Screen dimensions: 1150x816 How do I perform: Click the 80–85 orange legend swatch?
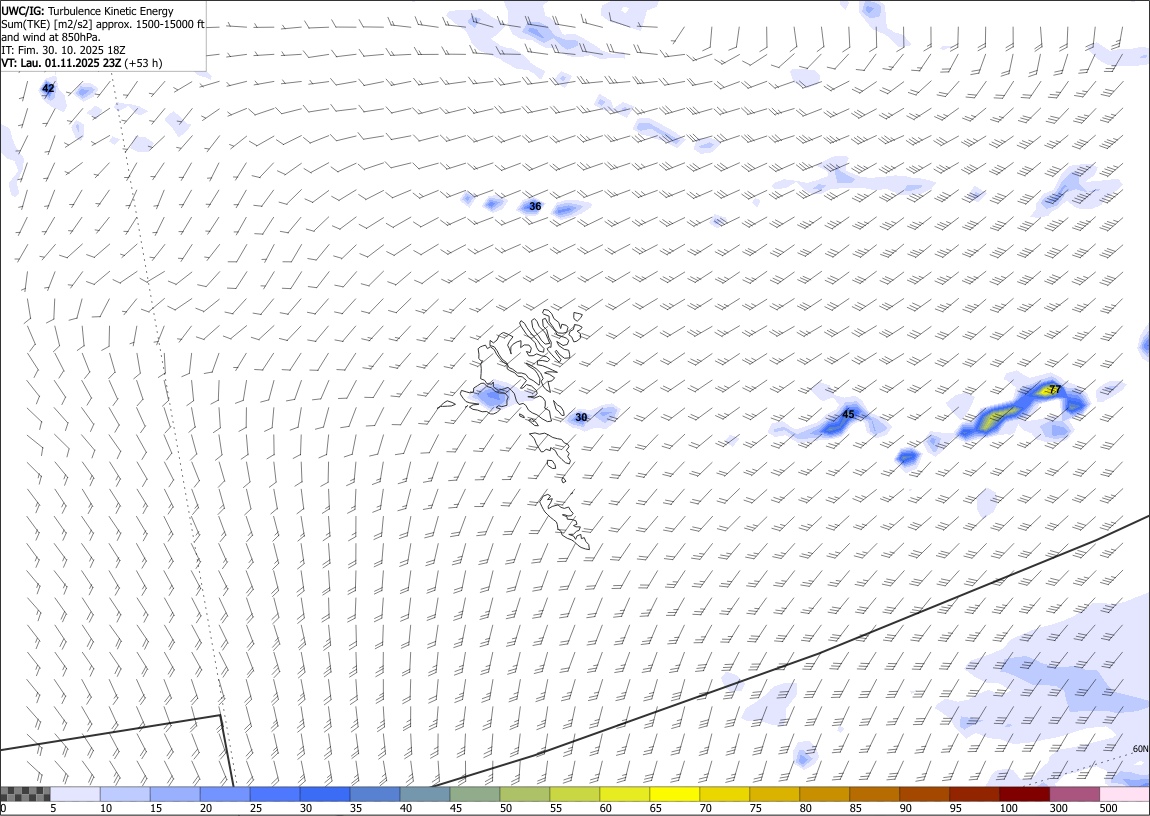[824, 794]
